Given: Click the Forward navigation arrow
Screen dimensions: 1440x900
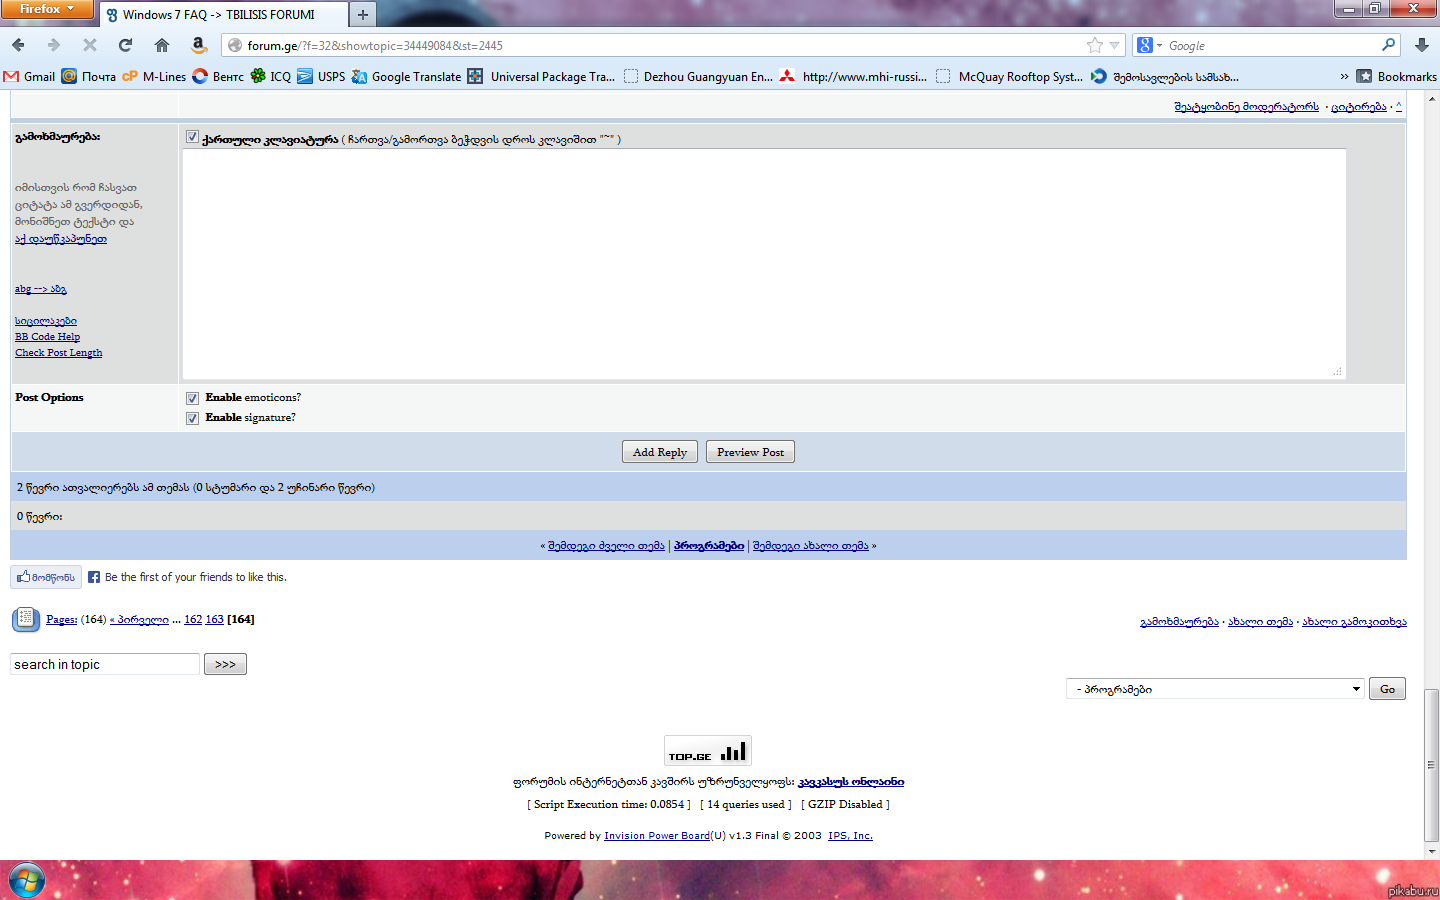Looking at the screenshot, I should click(x=54, y=45).
